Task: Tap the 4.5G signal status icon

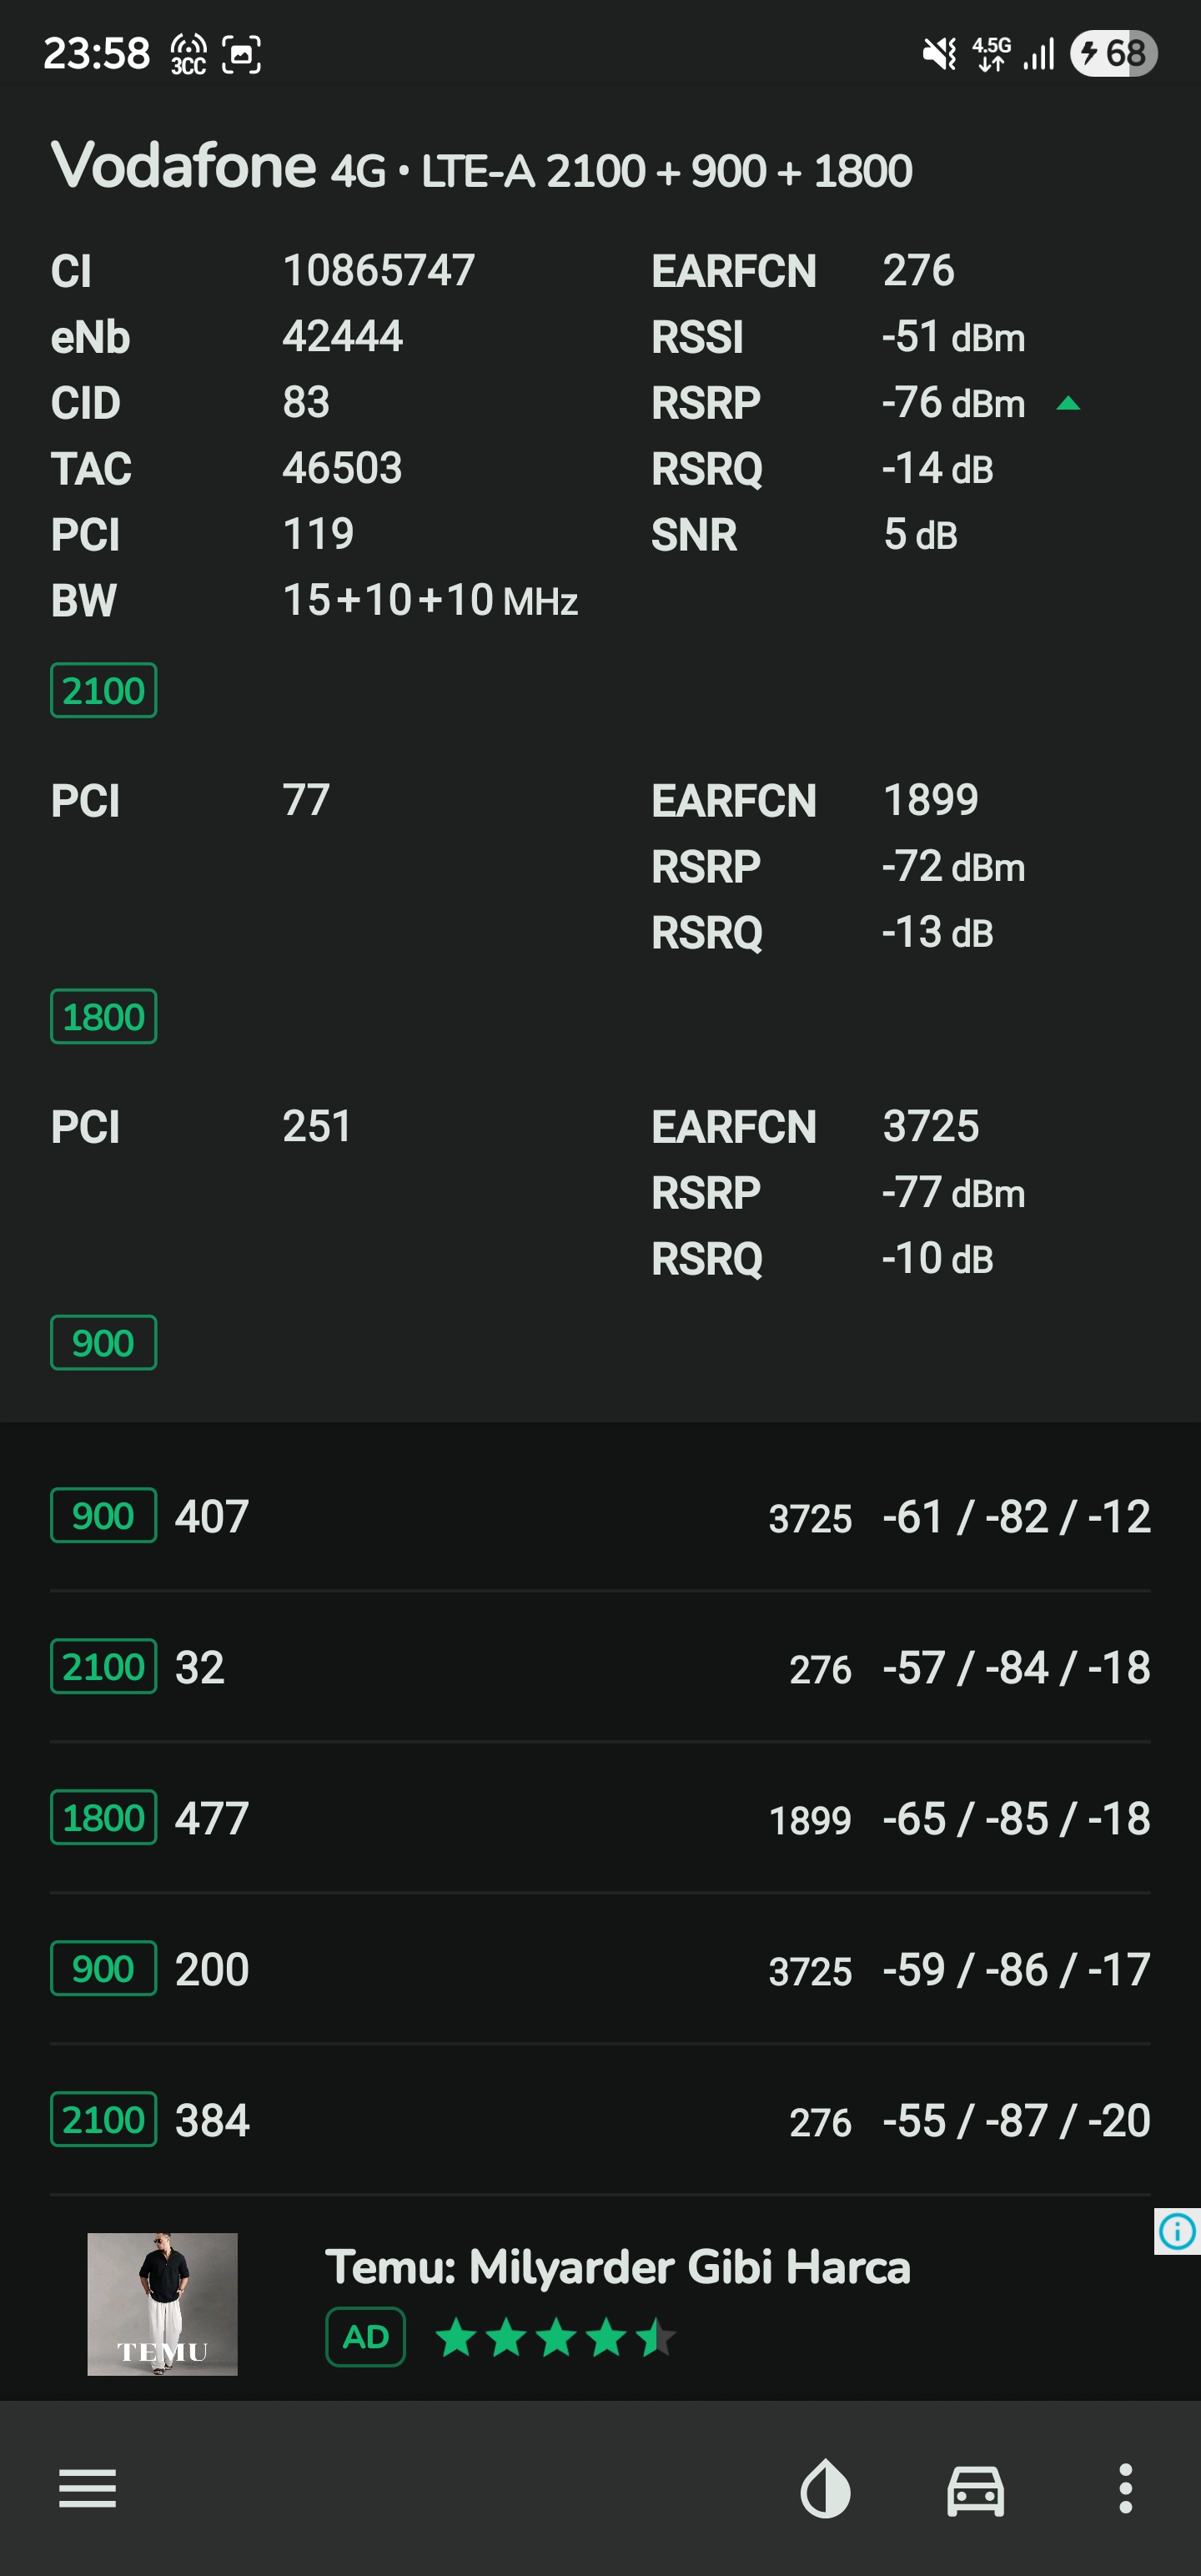Action: (x=991, y=53)
